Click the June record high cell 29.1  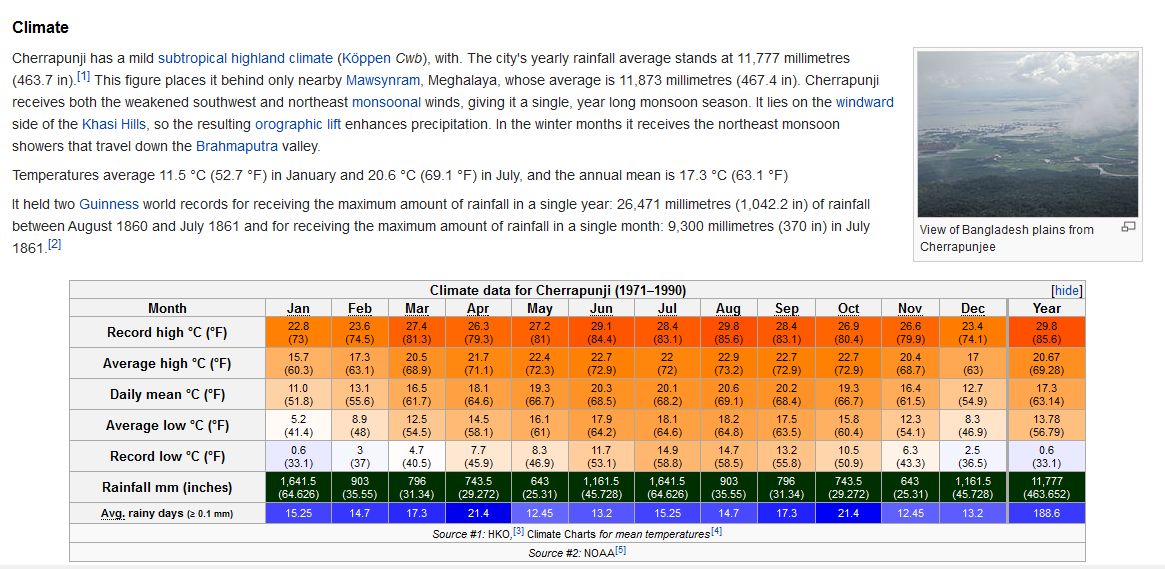(x=601, y=332)
